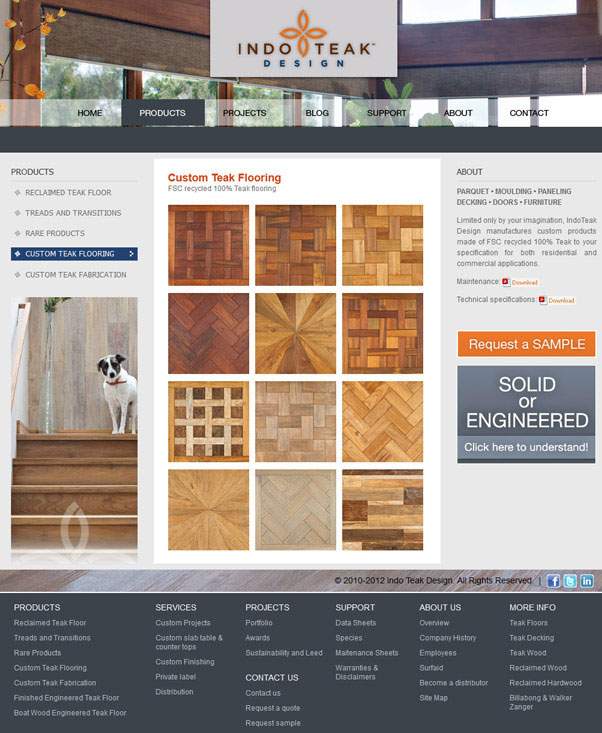Screen dimensions: 602x733
Task: Click the Maintenance PDF download icon
Action: [x=506, y=282]
